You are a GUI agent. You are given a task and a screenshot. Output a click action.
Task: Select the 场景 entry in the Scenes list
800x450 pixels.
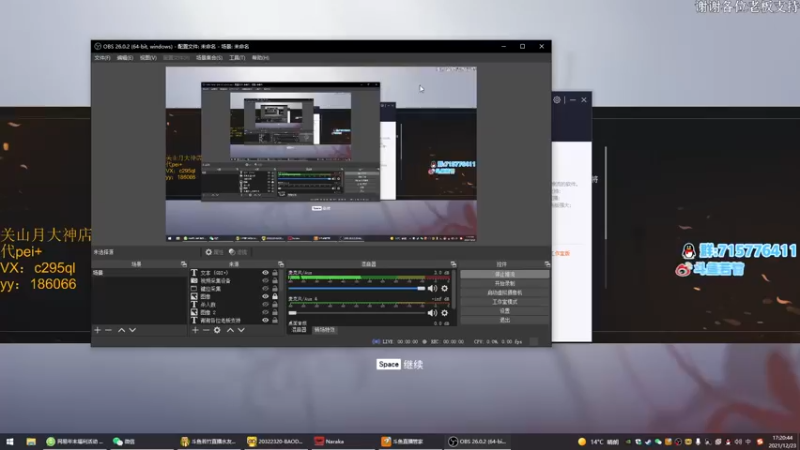pyautogui.click(x=139, y=273)
